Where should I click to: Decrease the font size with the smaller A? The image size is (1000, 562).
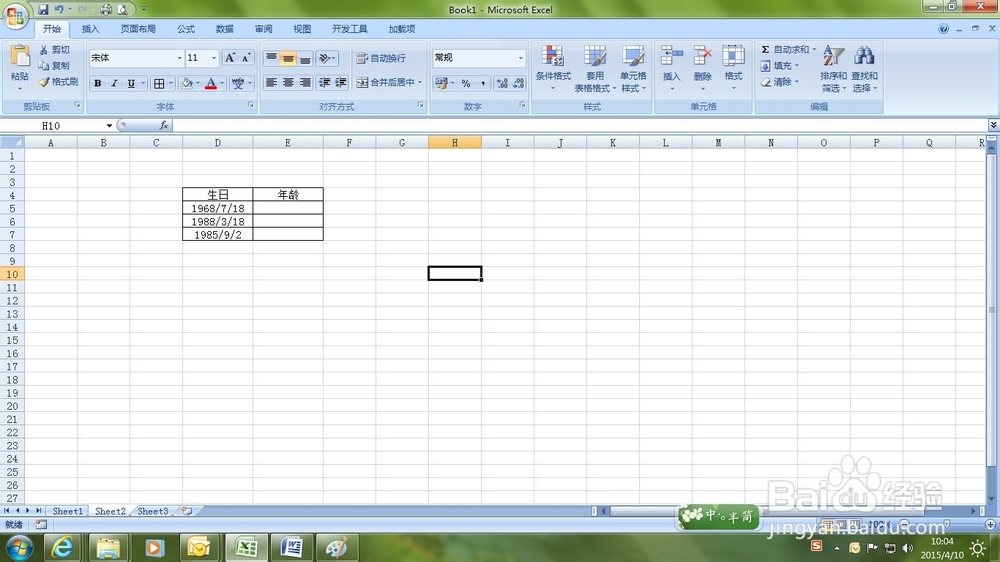[x=246, y=58]
